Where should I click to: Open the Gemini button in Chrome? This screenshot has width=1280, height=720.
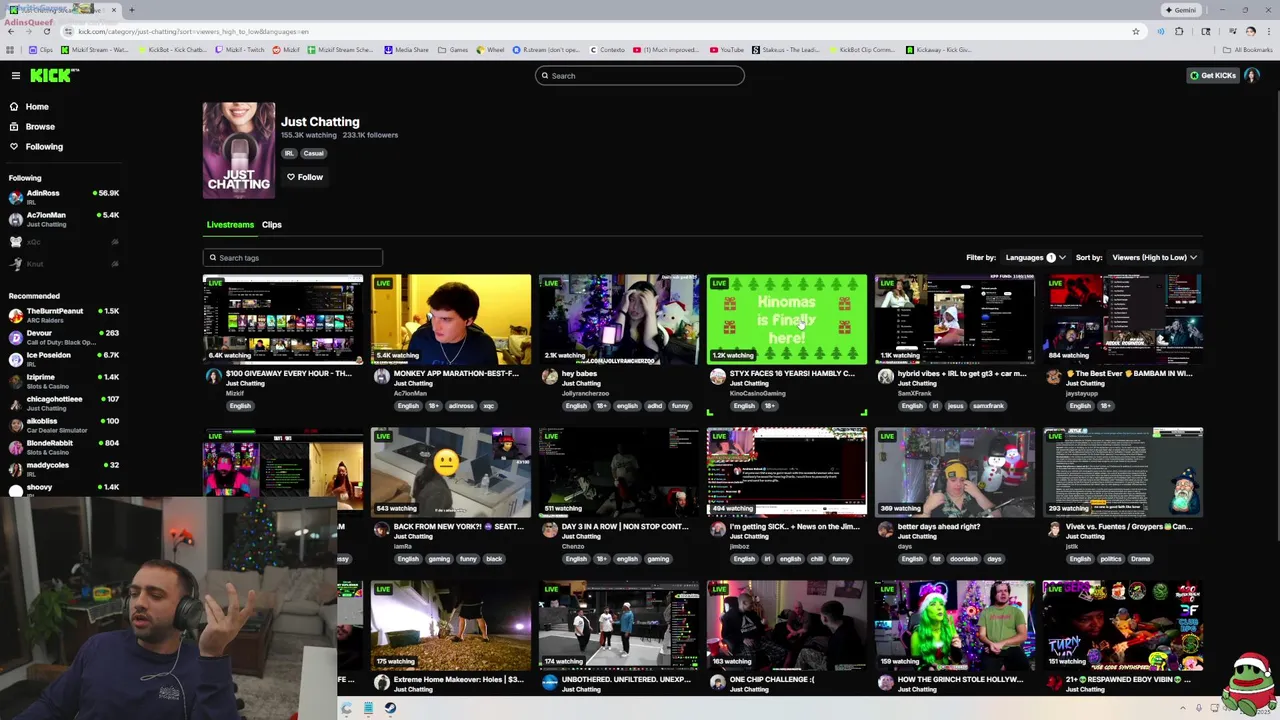point(1181,10)
